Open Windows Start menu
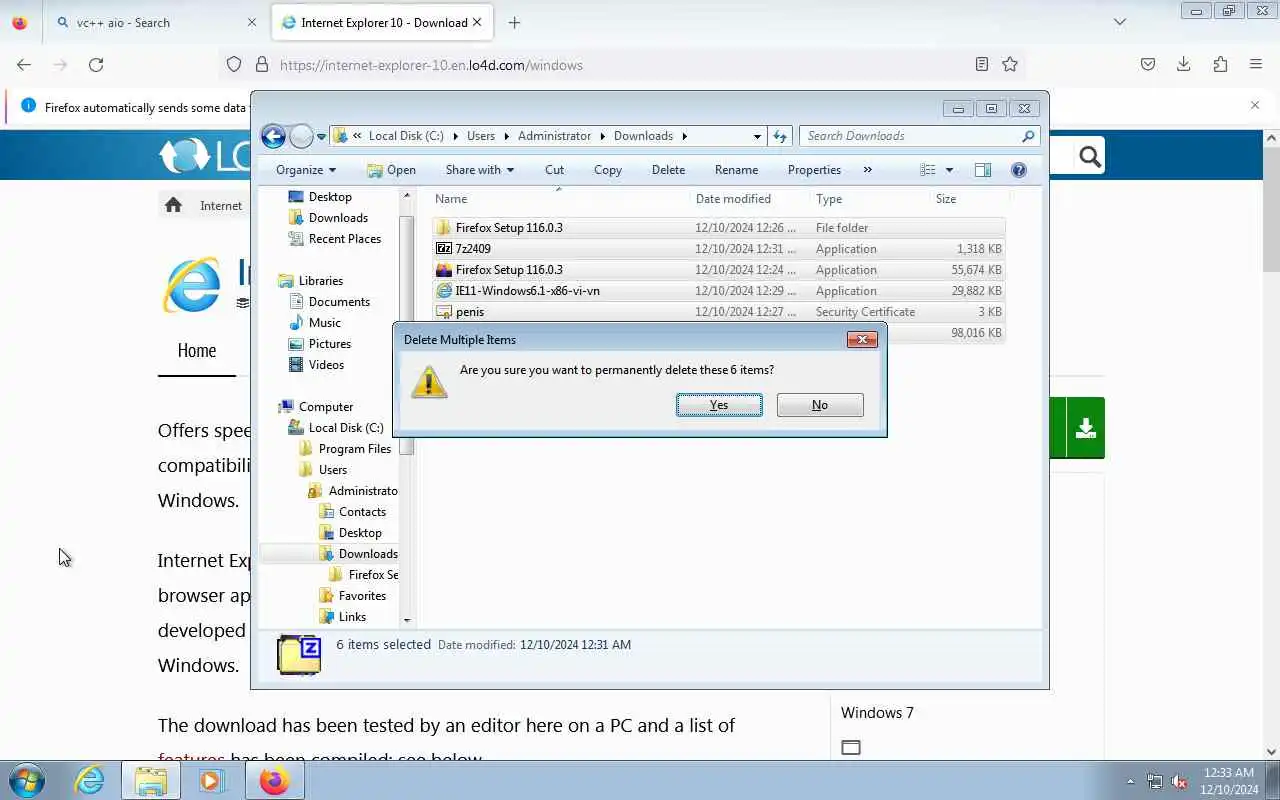1280x800 pixels. click(27, 780)
